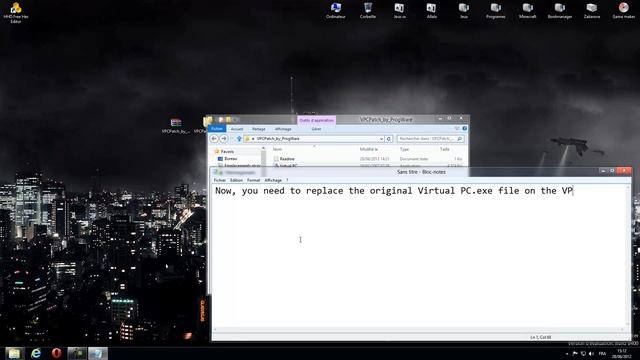Sort by Type column header

(404, 149)
